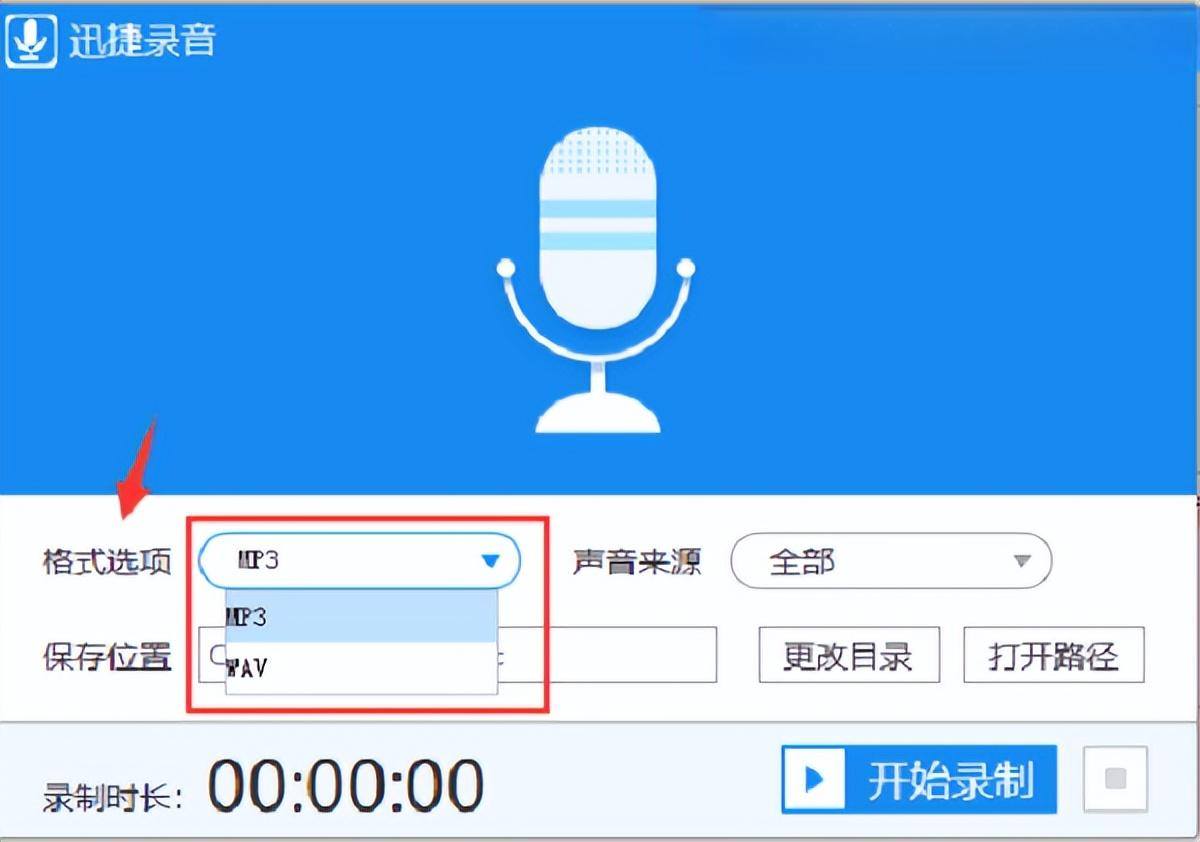Click the 保存位置 label

(x=107, y=657)
